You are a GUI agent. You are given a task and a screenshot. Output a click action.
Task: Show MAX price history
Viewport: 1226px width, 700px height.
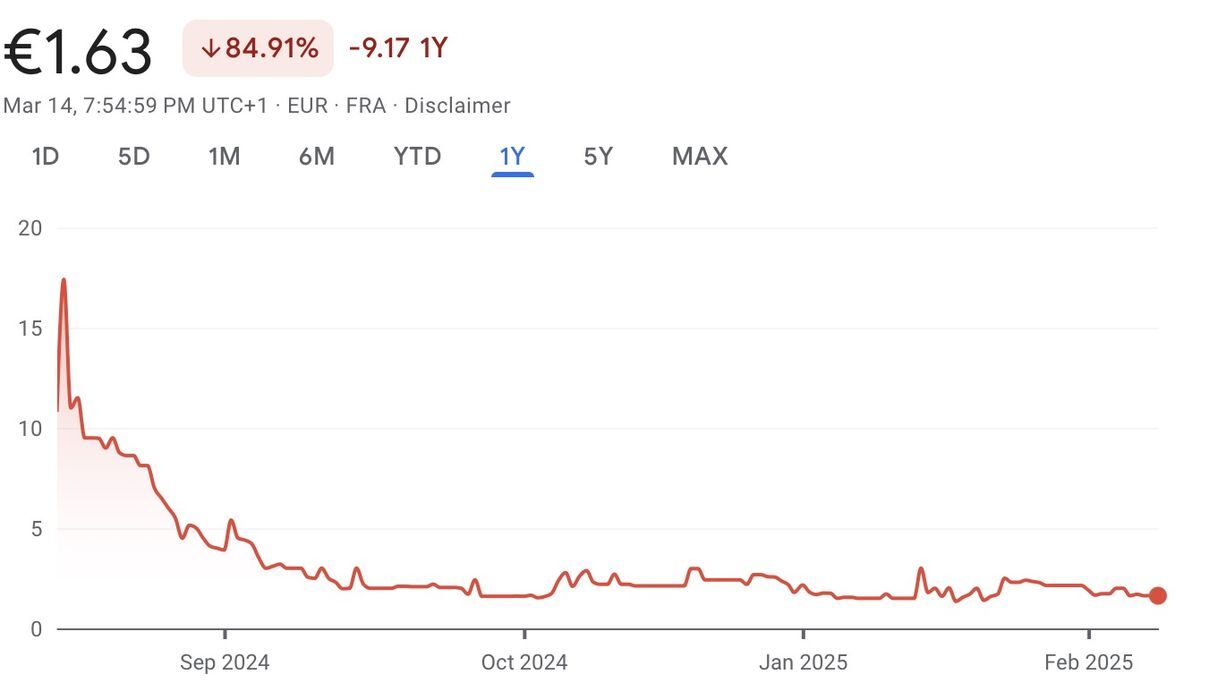(x=700, y=157)
